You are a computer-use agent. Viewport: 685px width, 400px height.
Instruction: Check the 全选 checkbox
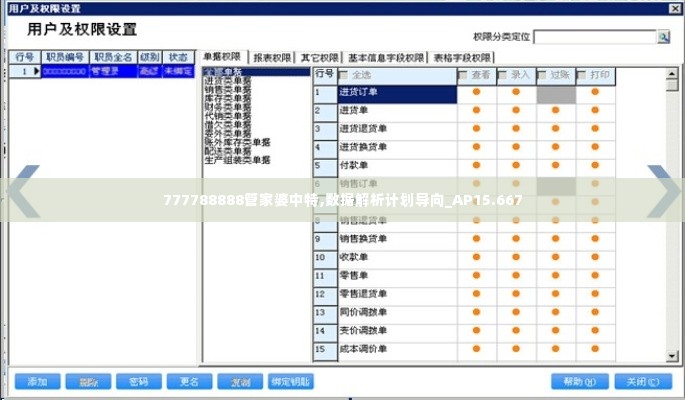344,75
